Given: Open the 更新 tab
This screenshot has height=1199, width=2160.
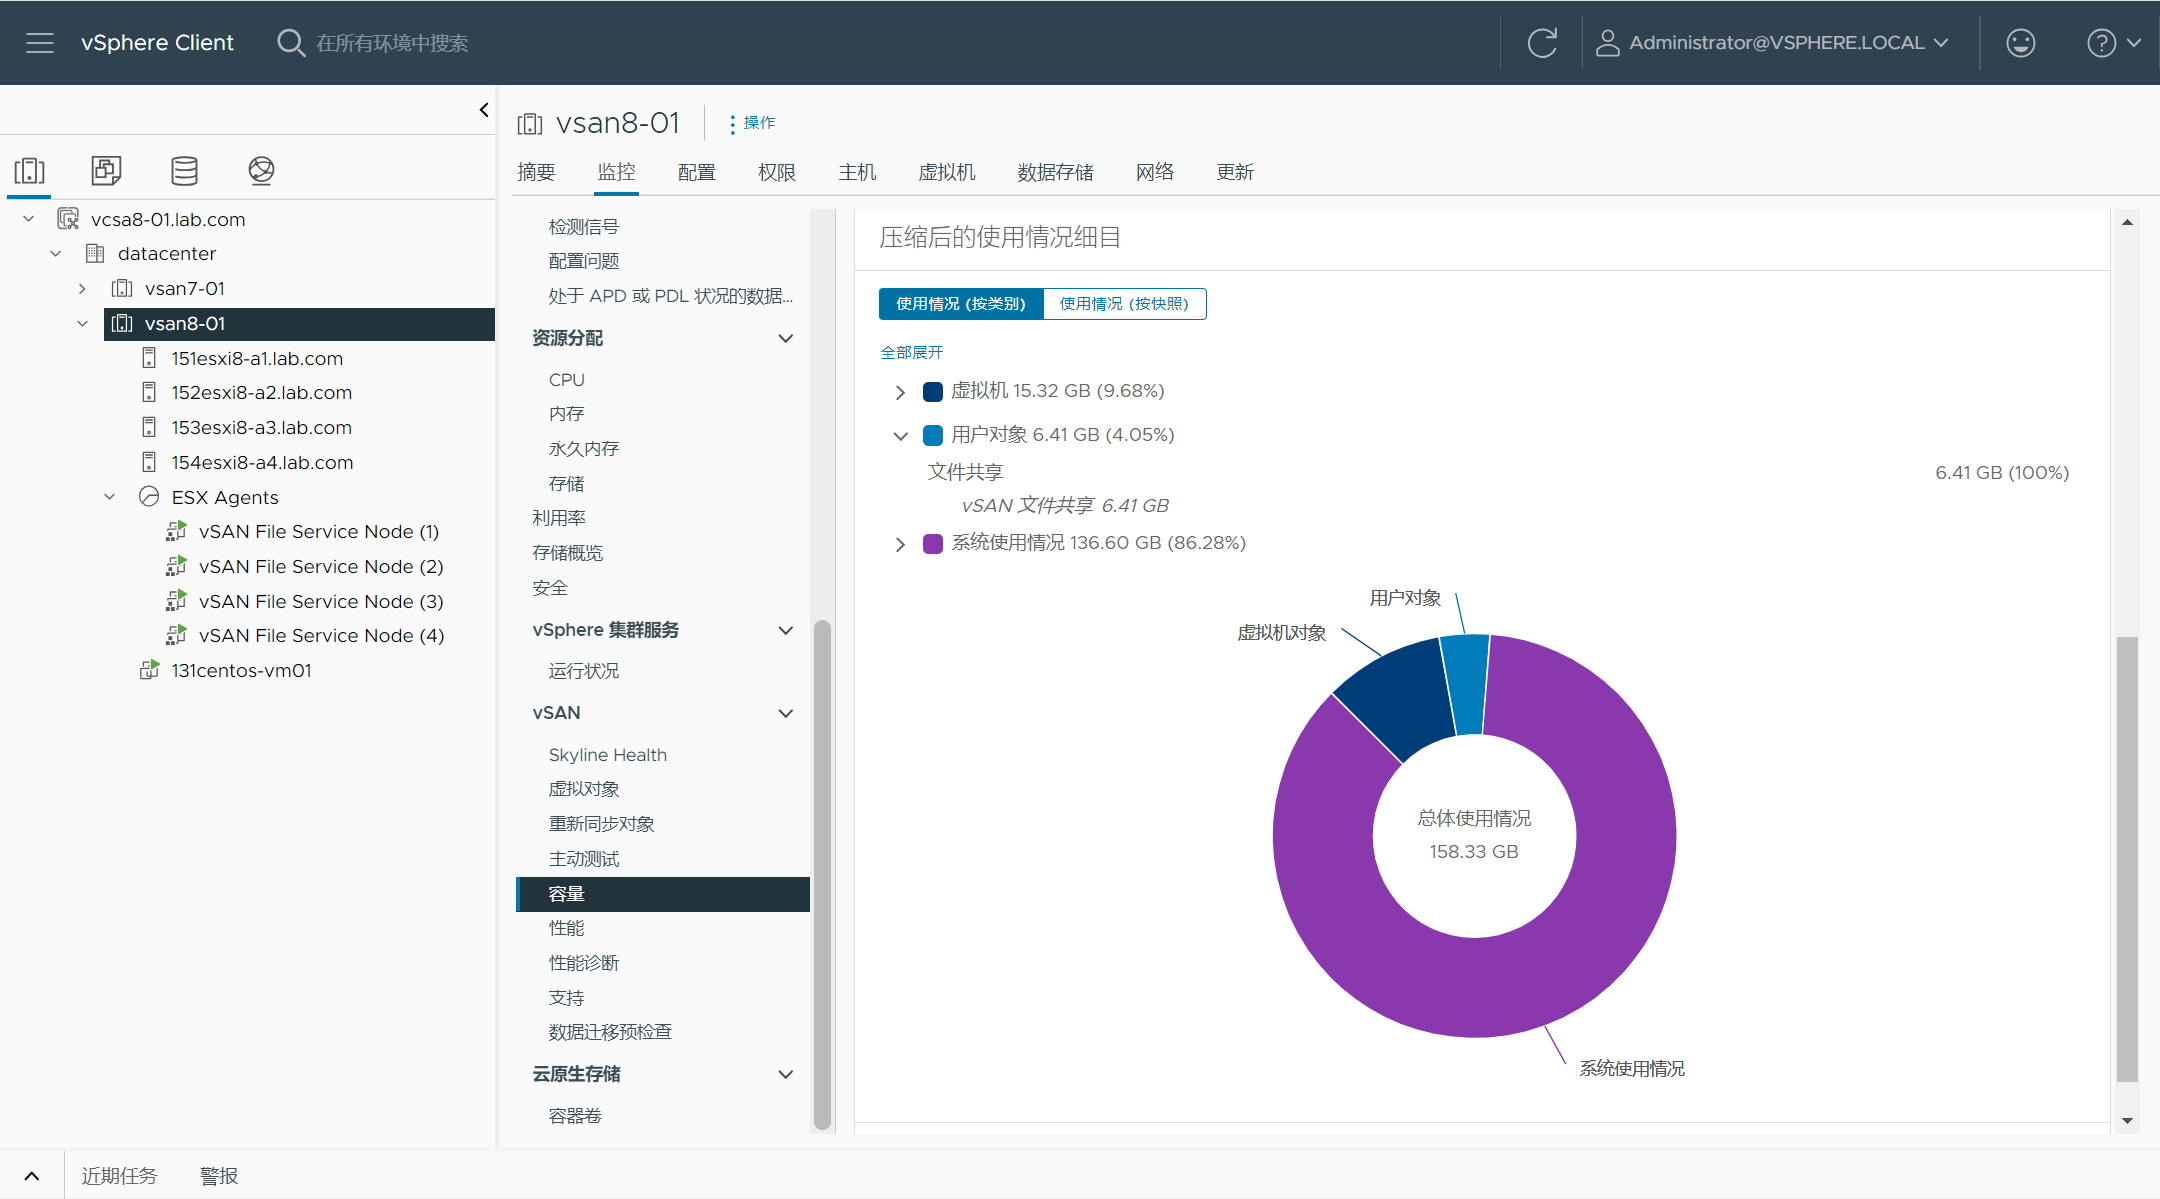Looking at the screenshot, I should click(1235, 172).
